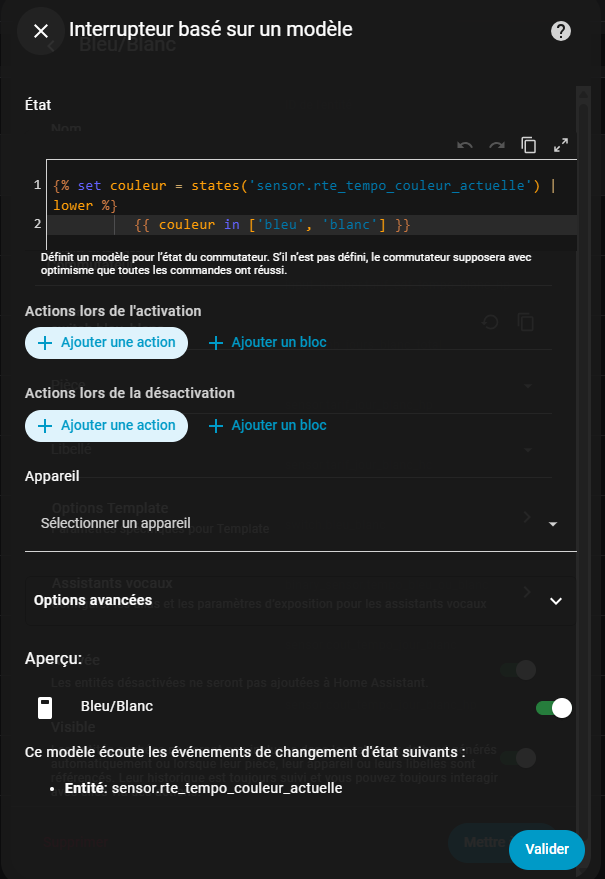Click the Options avancées label
Screen dimensions: 605x879
pyautogui.click(x=93, y=601)
